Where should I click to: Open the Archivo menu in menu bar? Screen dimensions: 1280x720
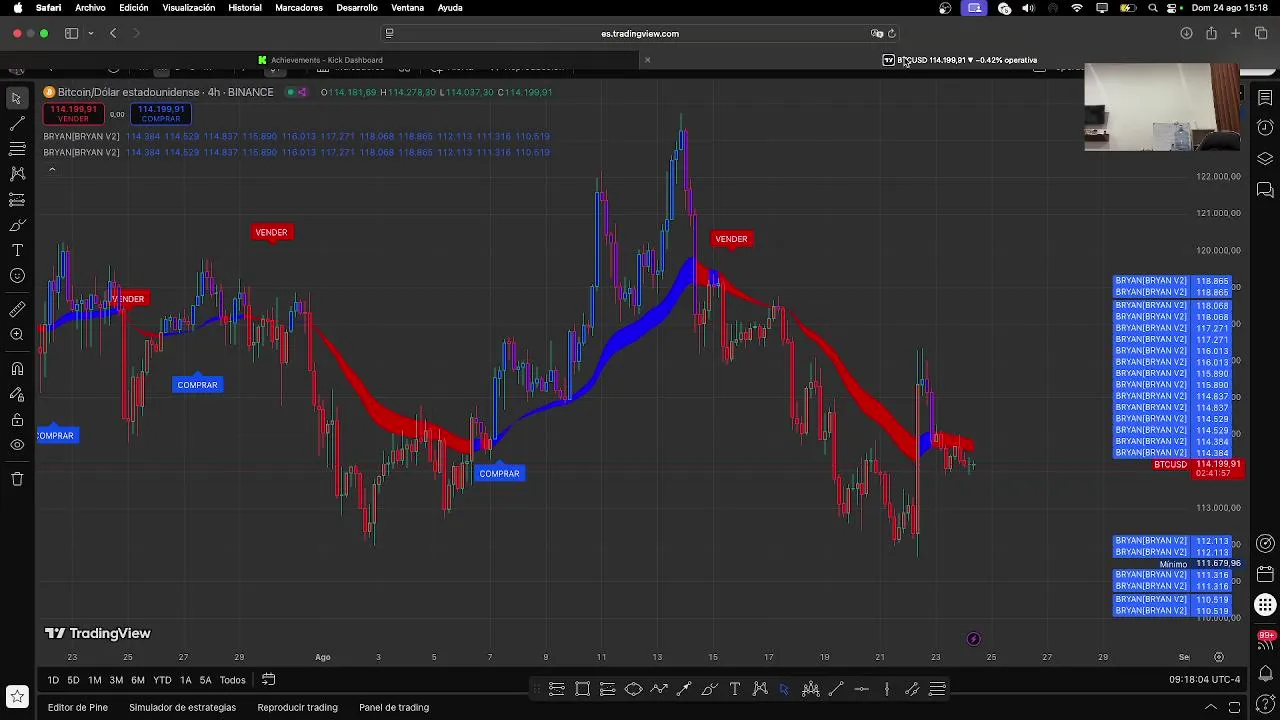coord(90,8)
